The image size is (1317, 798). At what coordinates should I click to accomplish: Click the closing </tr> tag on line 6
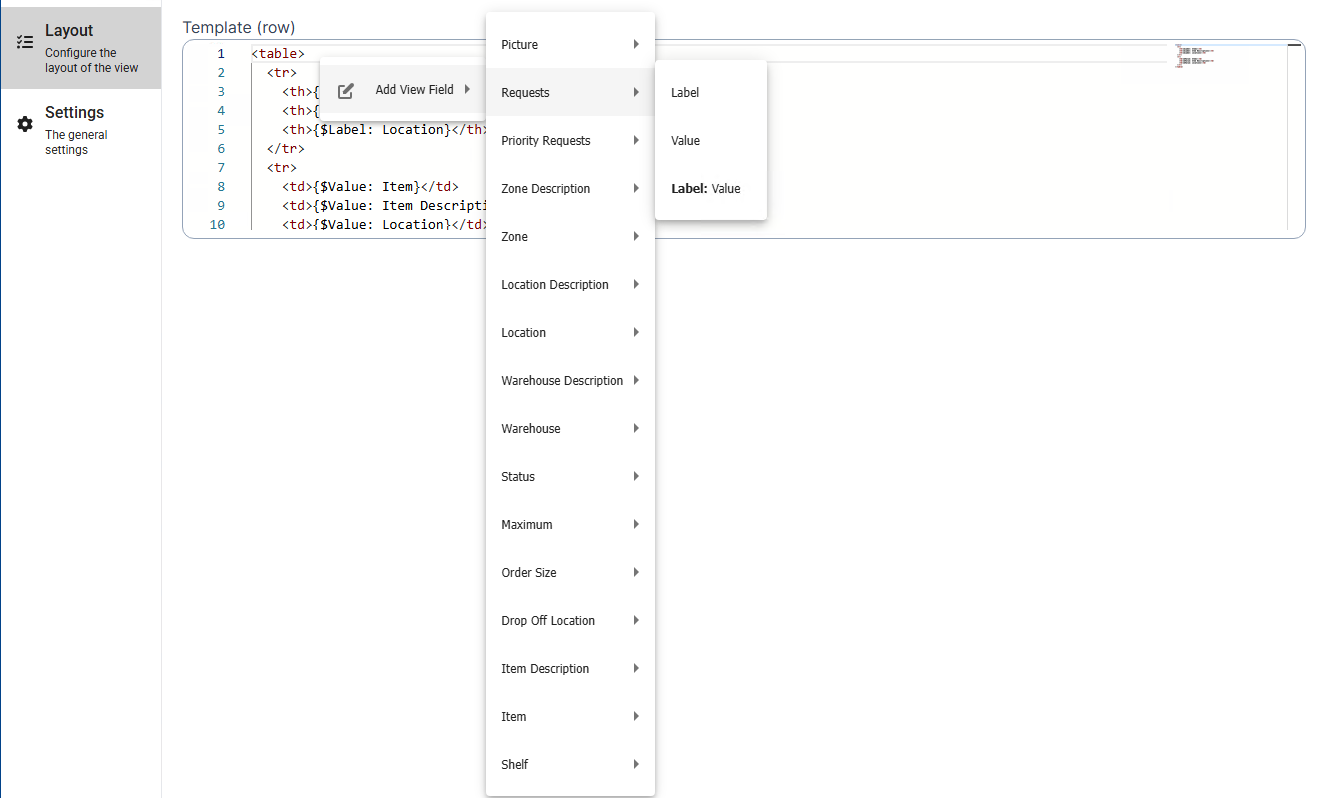point(286,149)
